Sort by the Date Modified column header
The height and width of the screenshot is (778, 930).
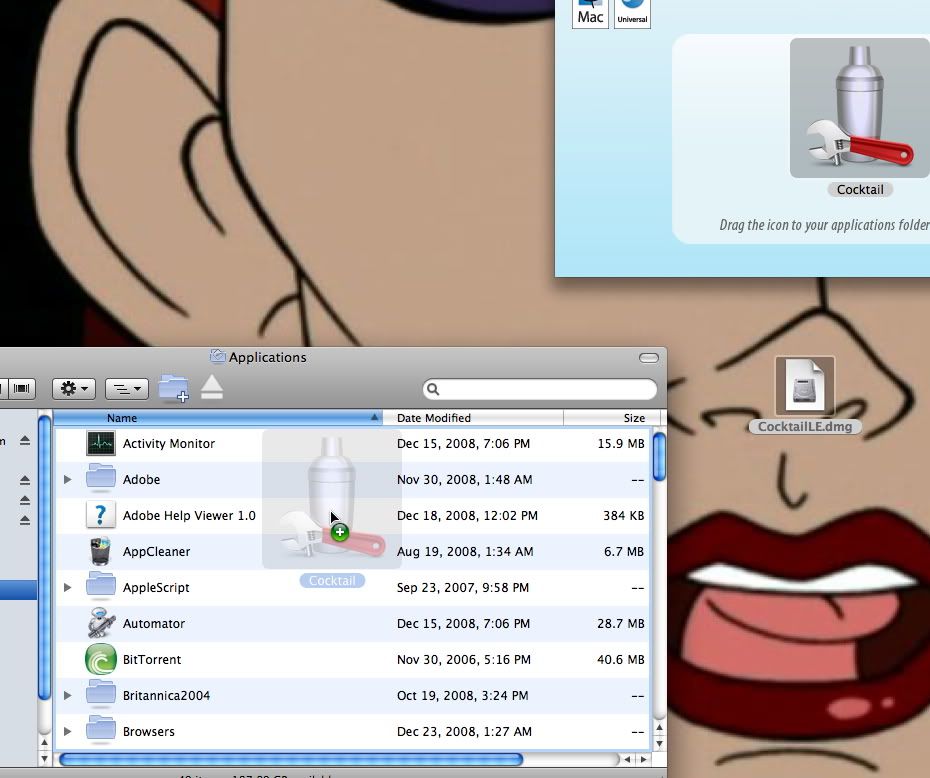(x=473, y=417)
